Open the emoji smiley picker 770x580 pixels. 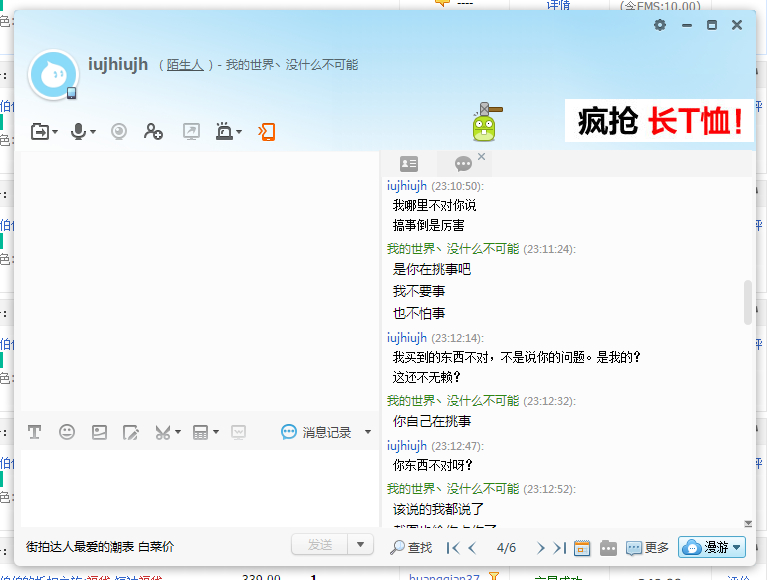67,432
